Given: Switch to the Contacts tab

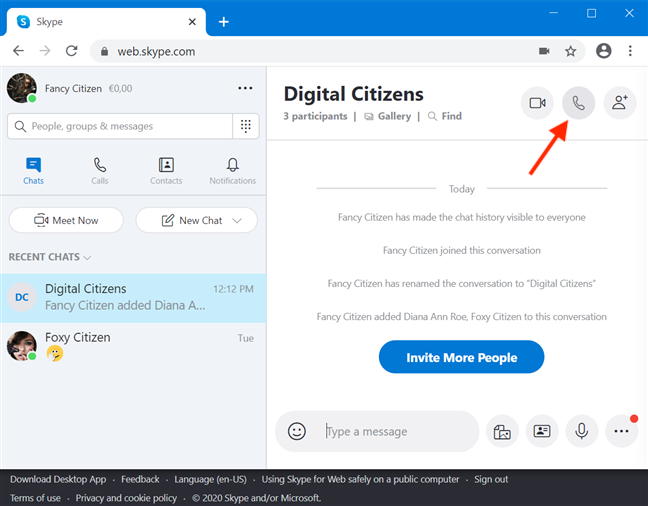Looking at the screenshot, I should click(x=166, y=171).
